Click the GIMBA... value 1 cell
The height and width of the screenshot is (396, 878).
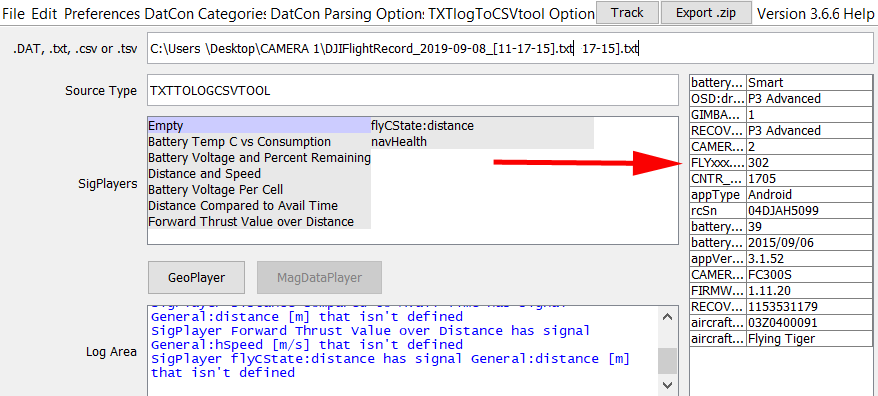(810, 115)
